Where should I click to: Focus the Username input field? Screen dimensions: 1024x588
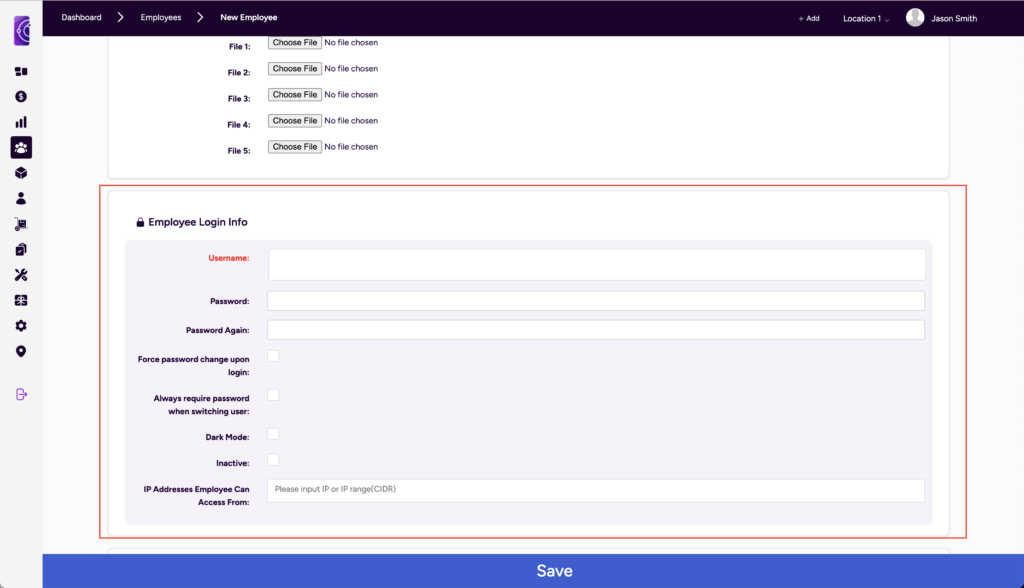pos(596,265)
